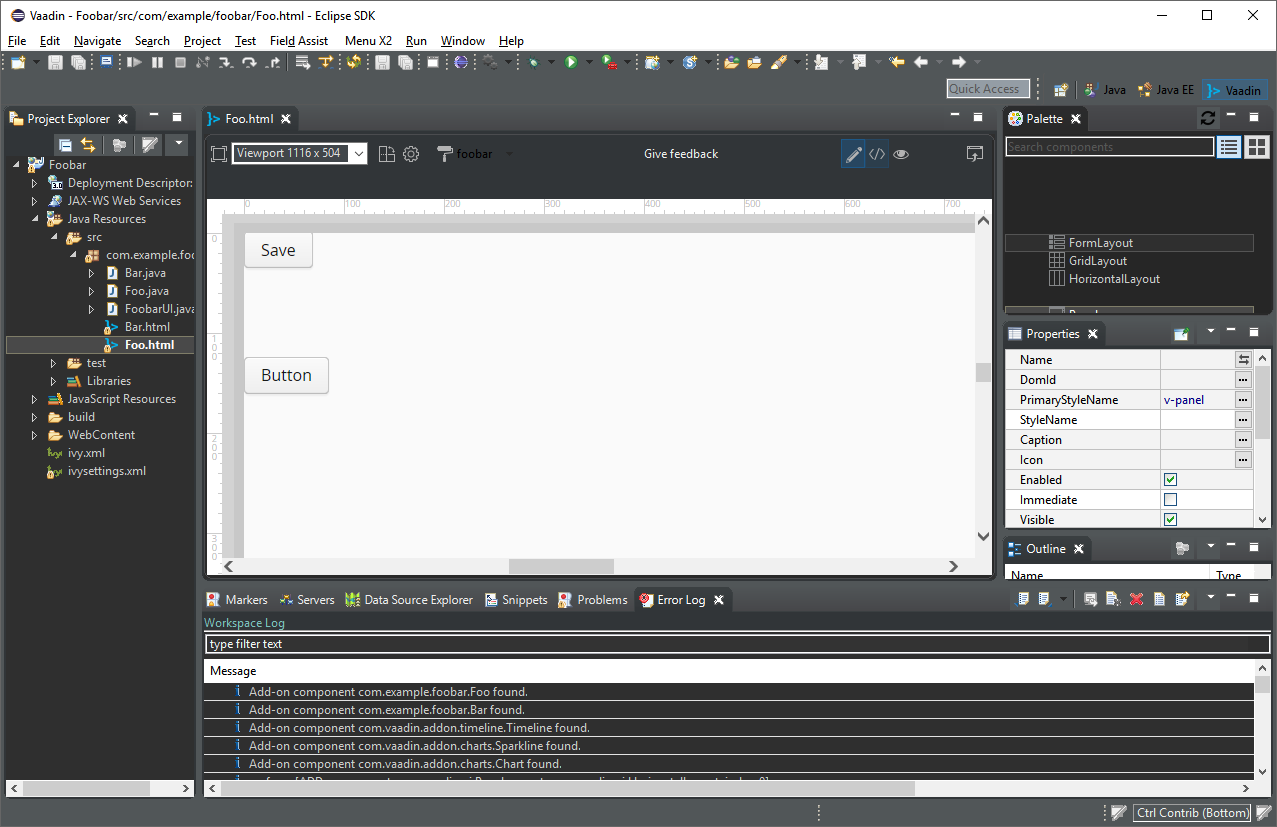Click the Search components field
Image resolution: width=1277 pixels, height=827 pixels.
coord(1109,147)
